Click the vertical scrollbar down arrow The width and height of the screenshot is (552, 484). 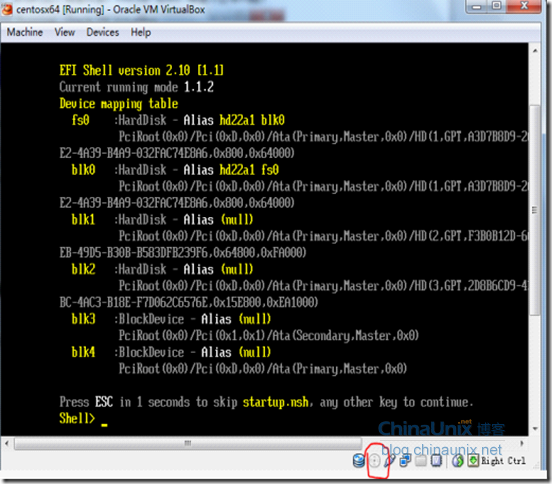coord(535,429)
